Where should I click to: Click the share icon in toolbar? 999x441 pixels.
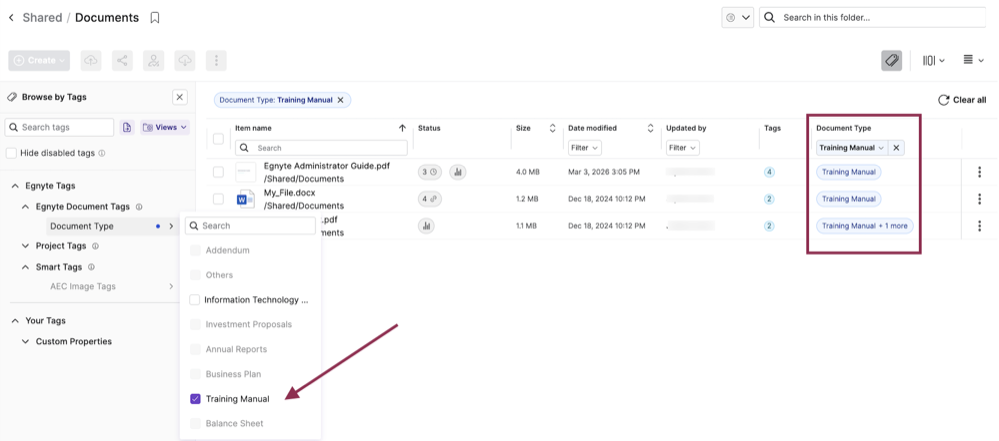coord(122,61)
